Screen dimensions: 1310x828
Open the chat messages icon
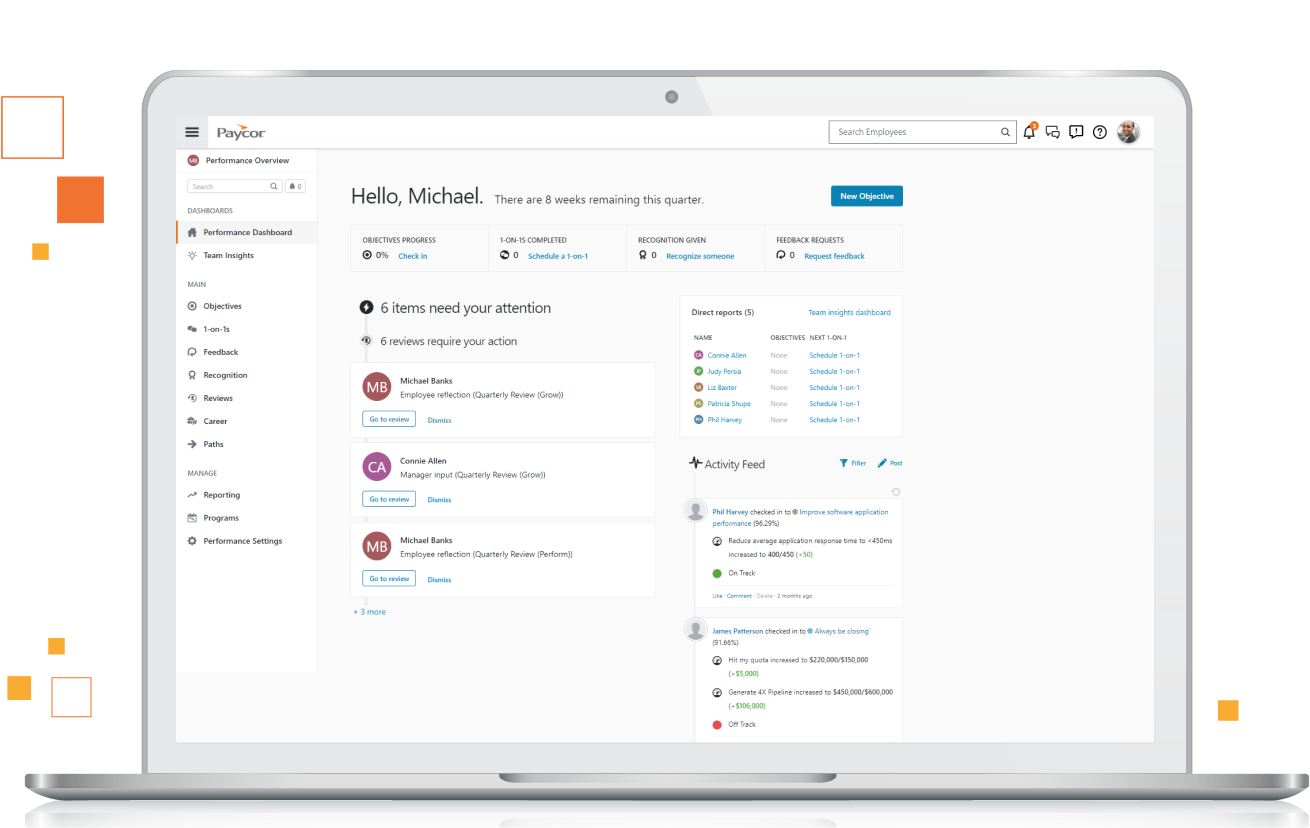[1053, 132]
